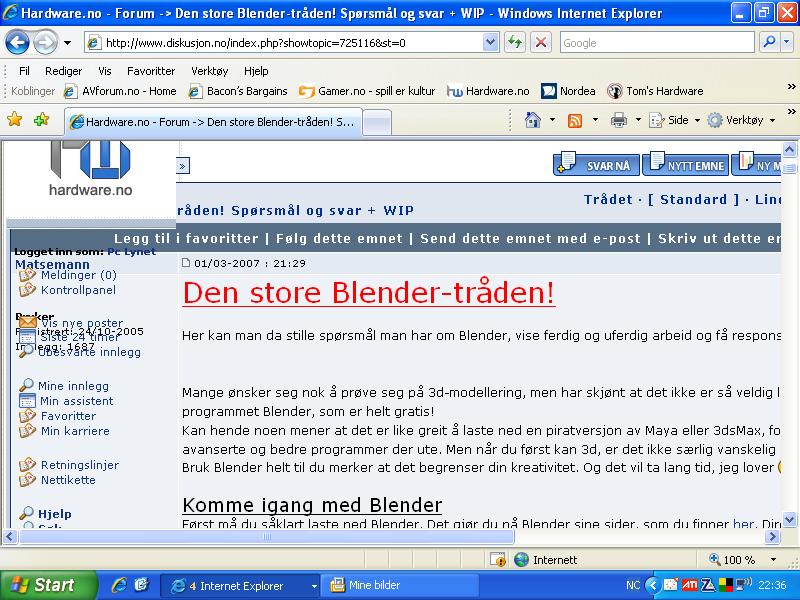Screen dimensions: 800x600
Task: Open Kontrollpanel in sidebar
Action: click(78, 290)
